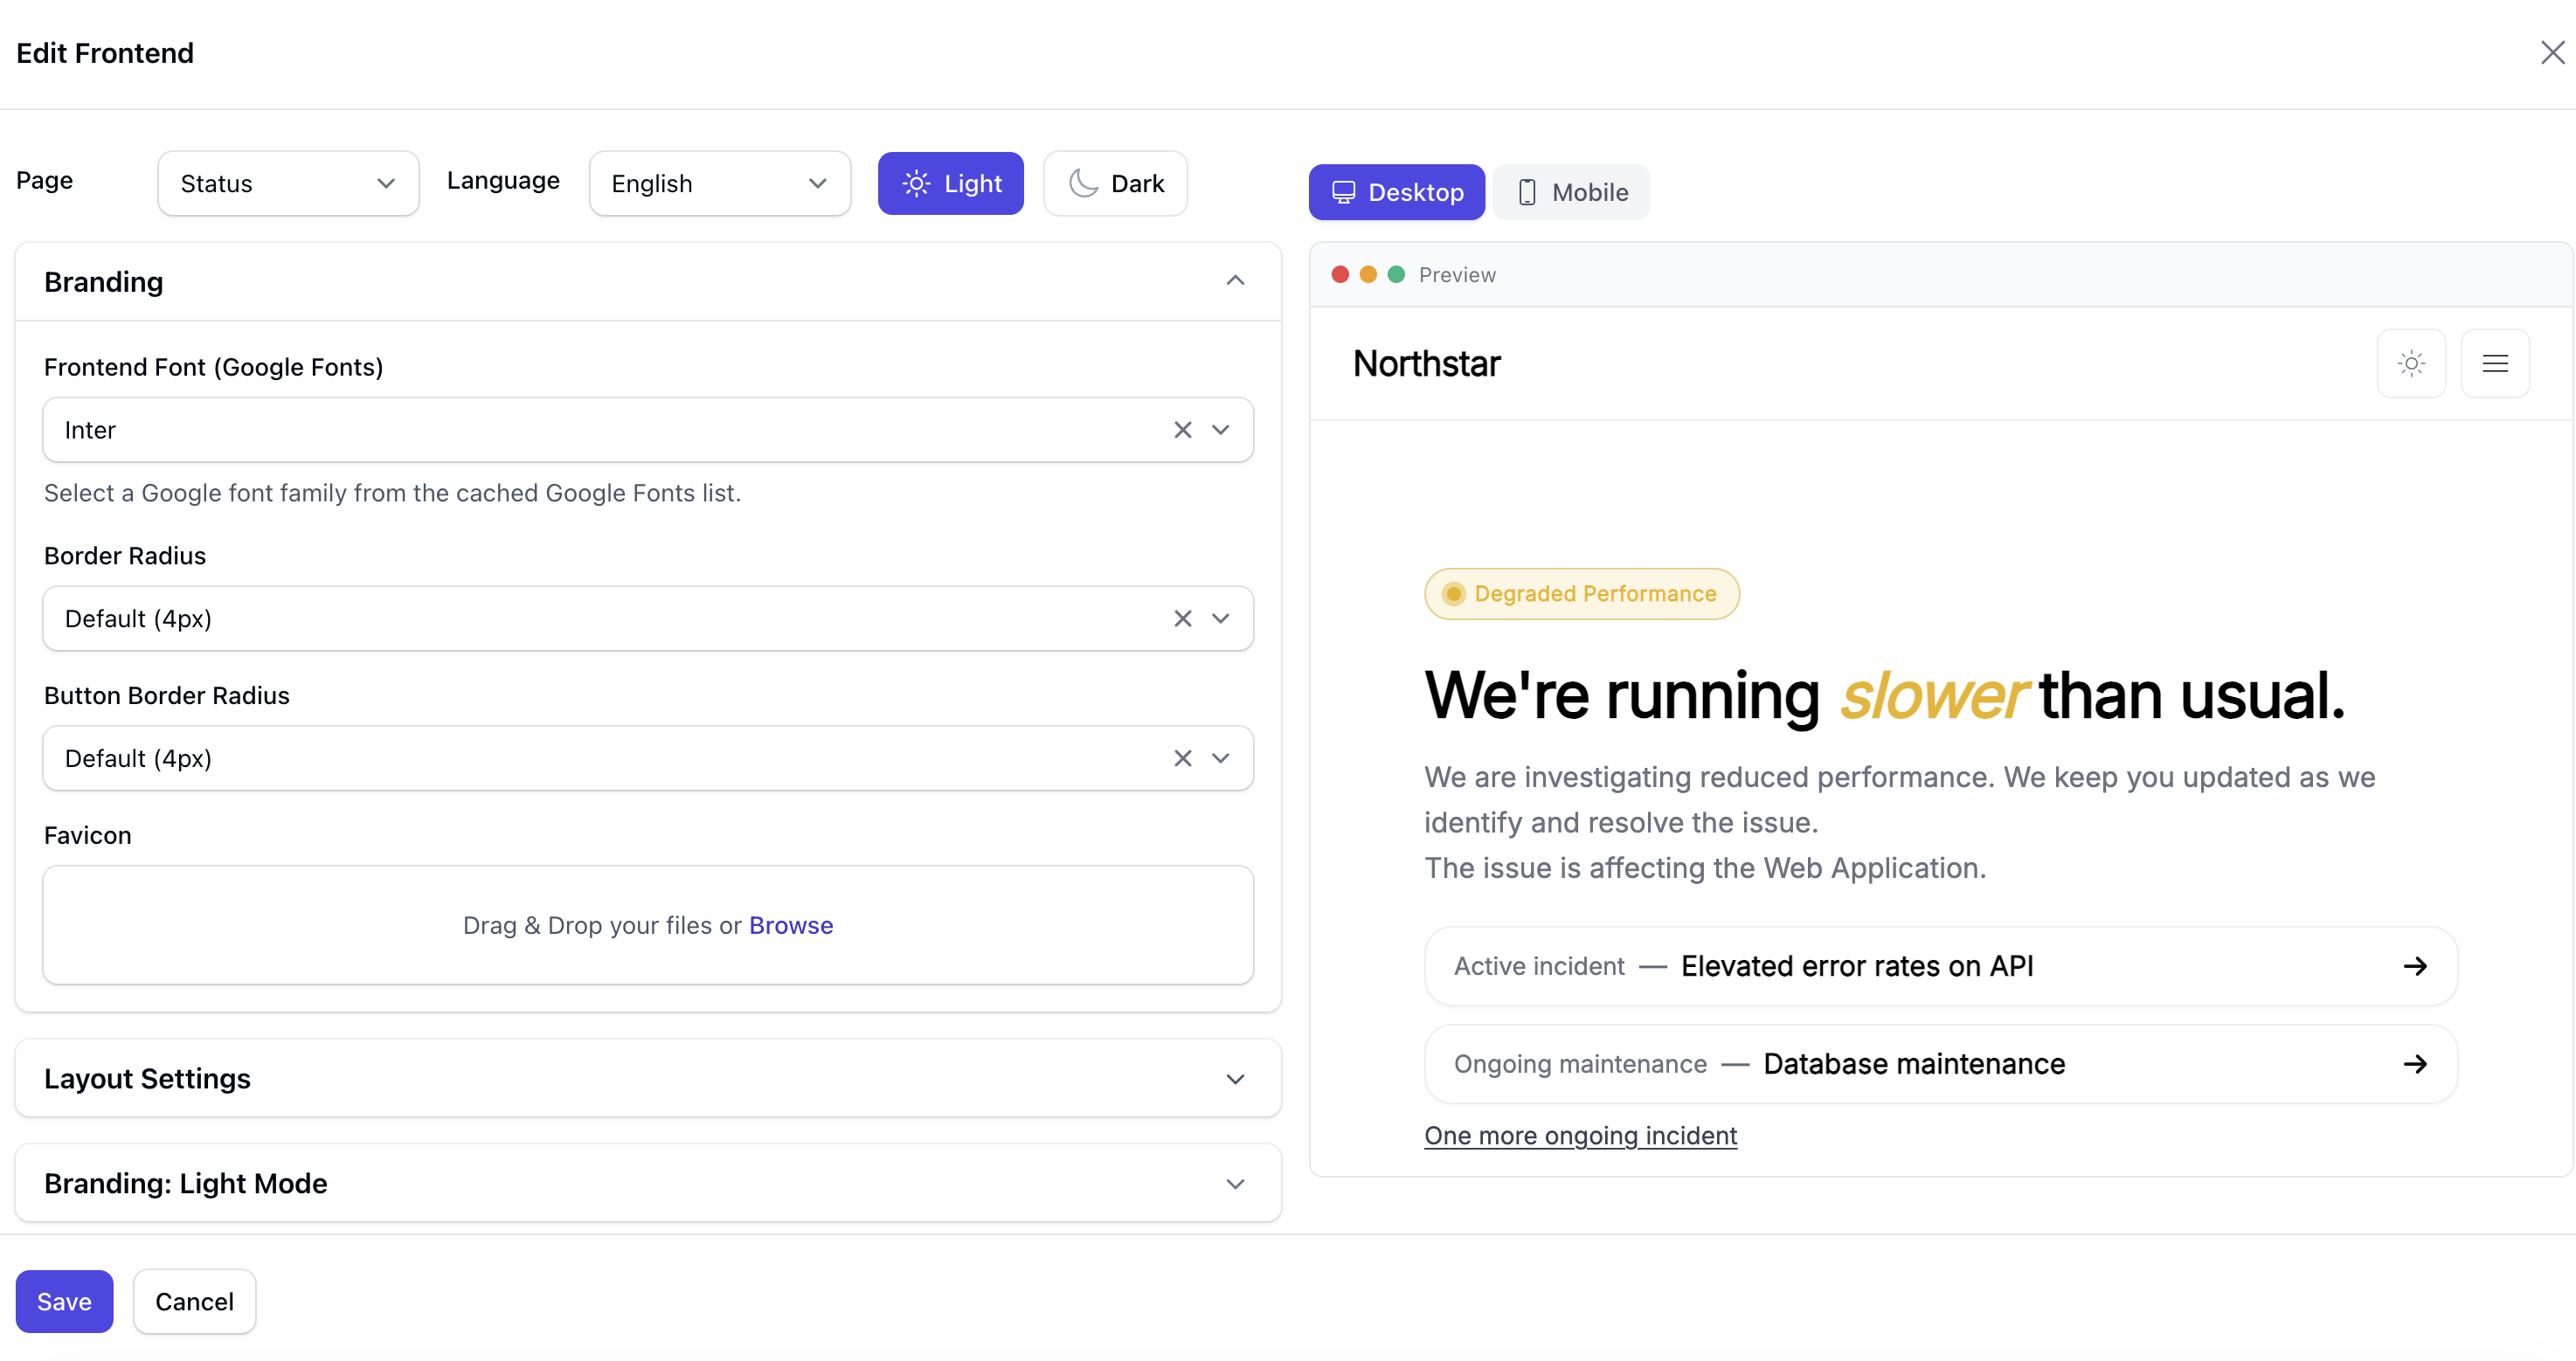This screenshot has height=1361, width=2576.
Task: Click the green dot in preview window bar
Action: 1396,274
